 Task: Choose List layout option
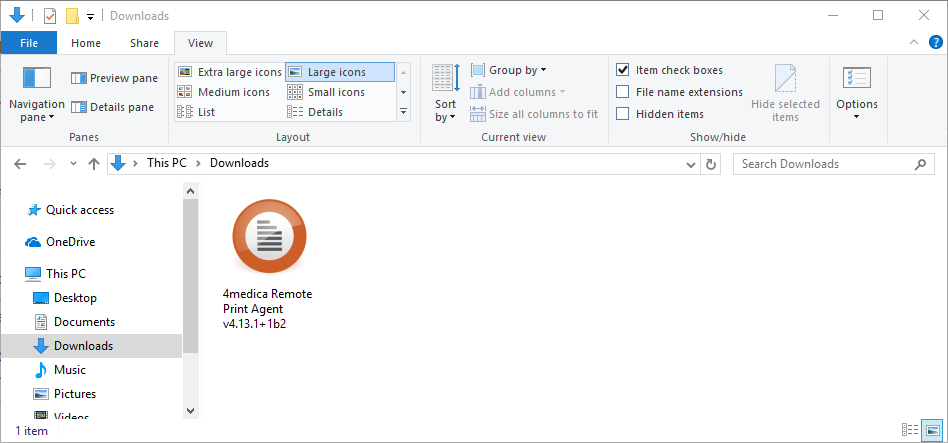tap(196, 112)
